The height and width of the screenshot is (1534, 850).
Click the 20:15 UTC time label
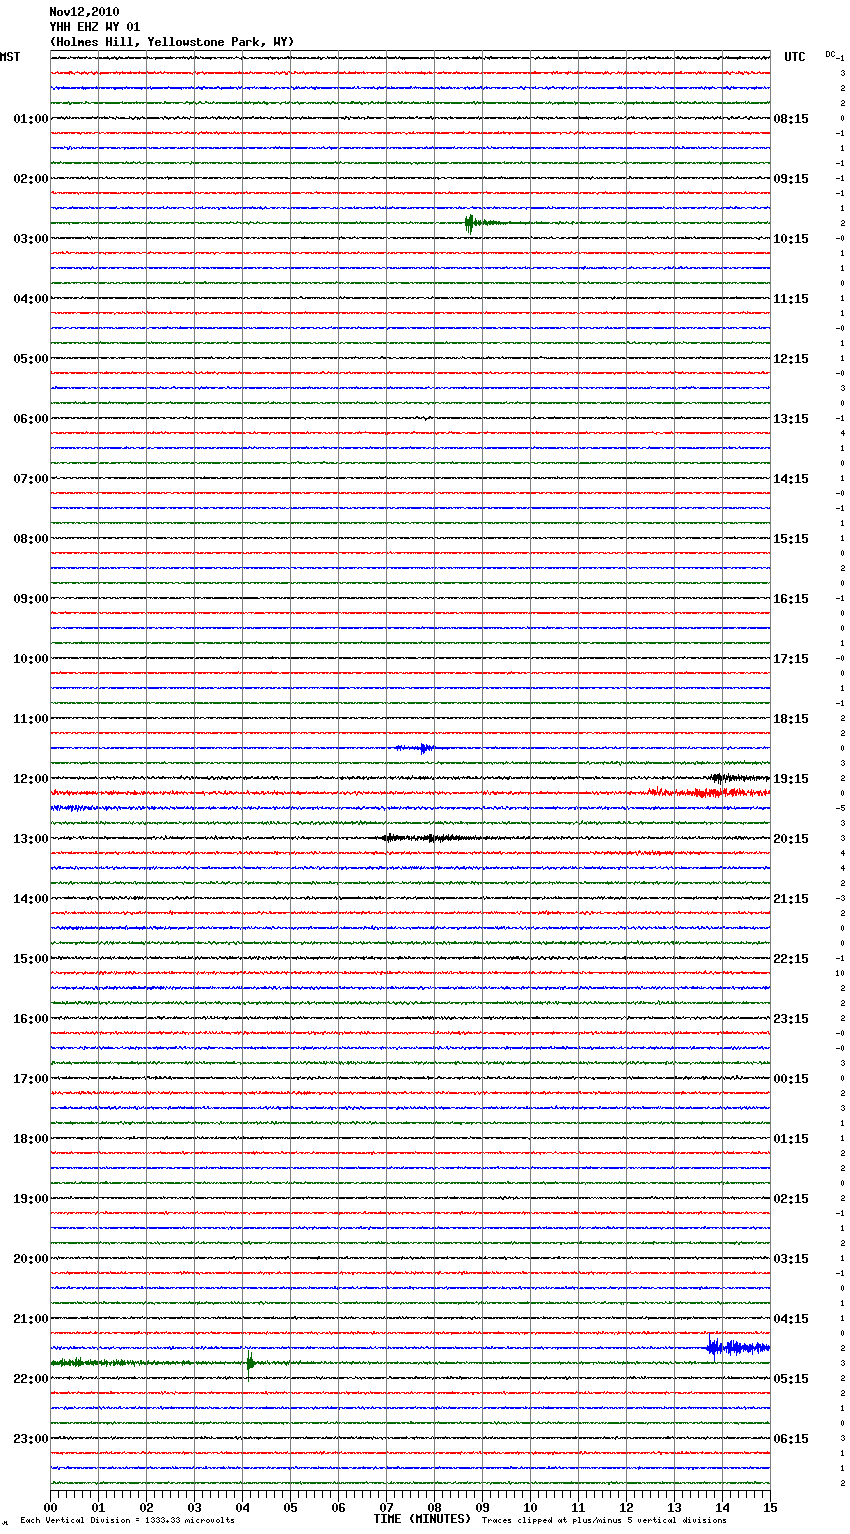click(x=791, y=839)
